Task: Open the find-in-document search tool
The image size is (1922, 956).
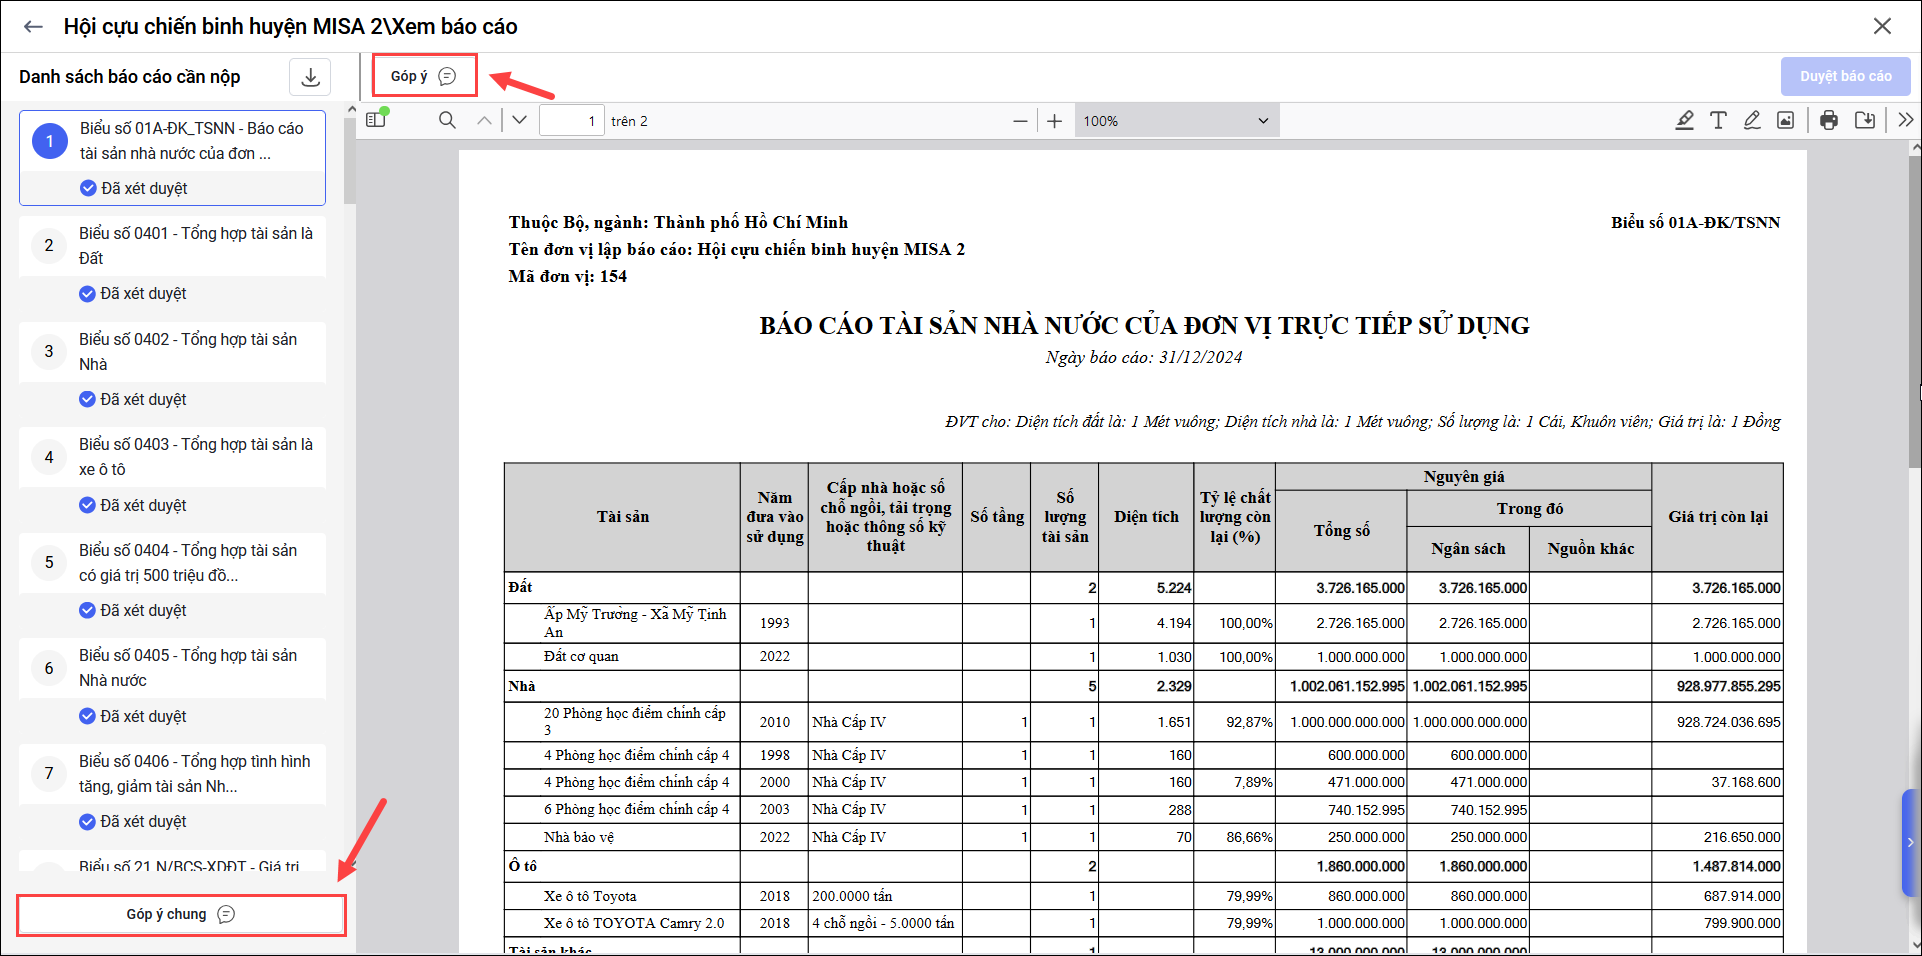Action: tap(447, 120)
